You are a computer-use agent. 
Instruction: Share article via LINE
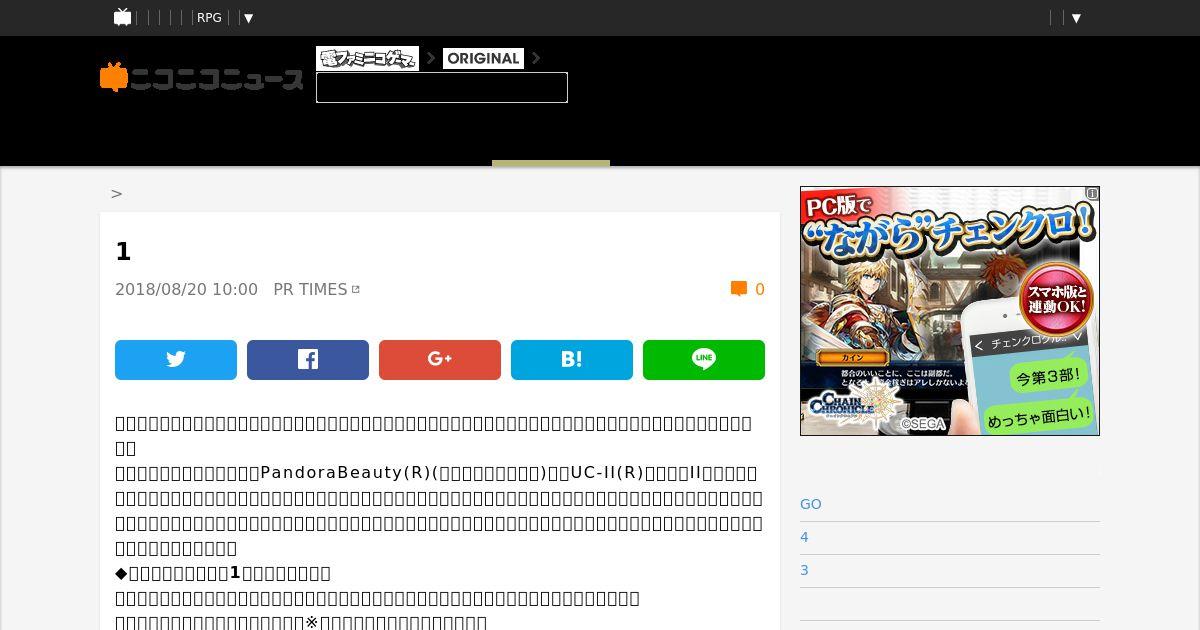coord(704,360)
